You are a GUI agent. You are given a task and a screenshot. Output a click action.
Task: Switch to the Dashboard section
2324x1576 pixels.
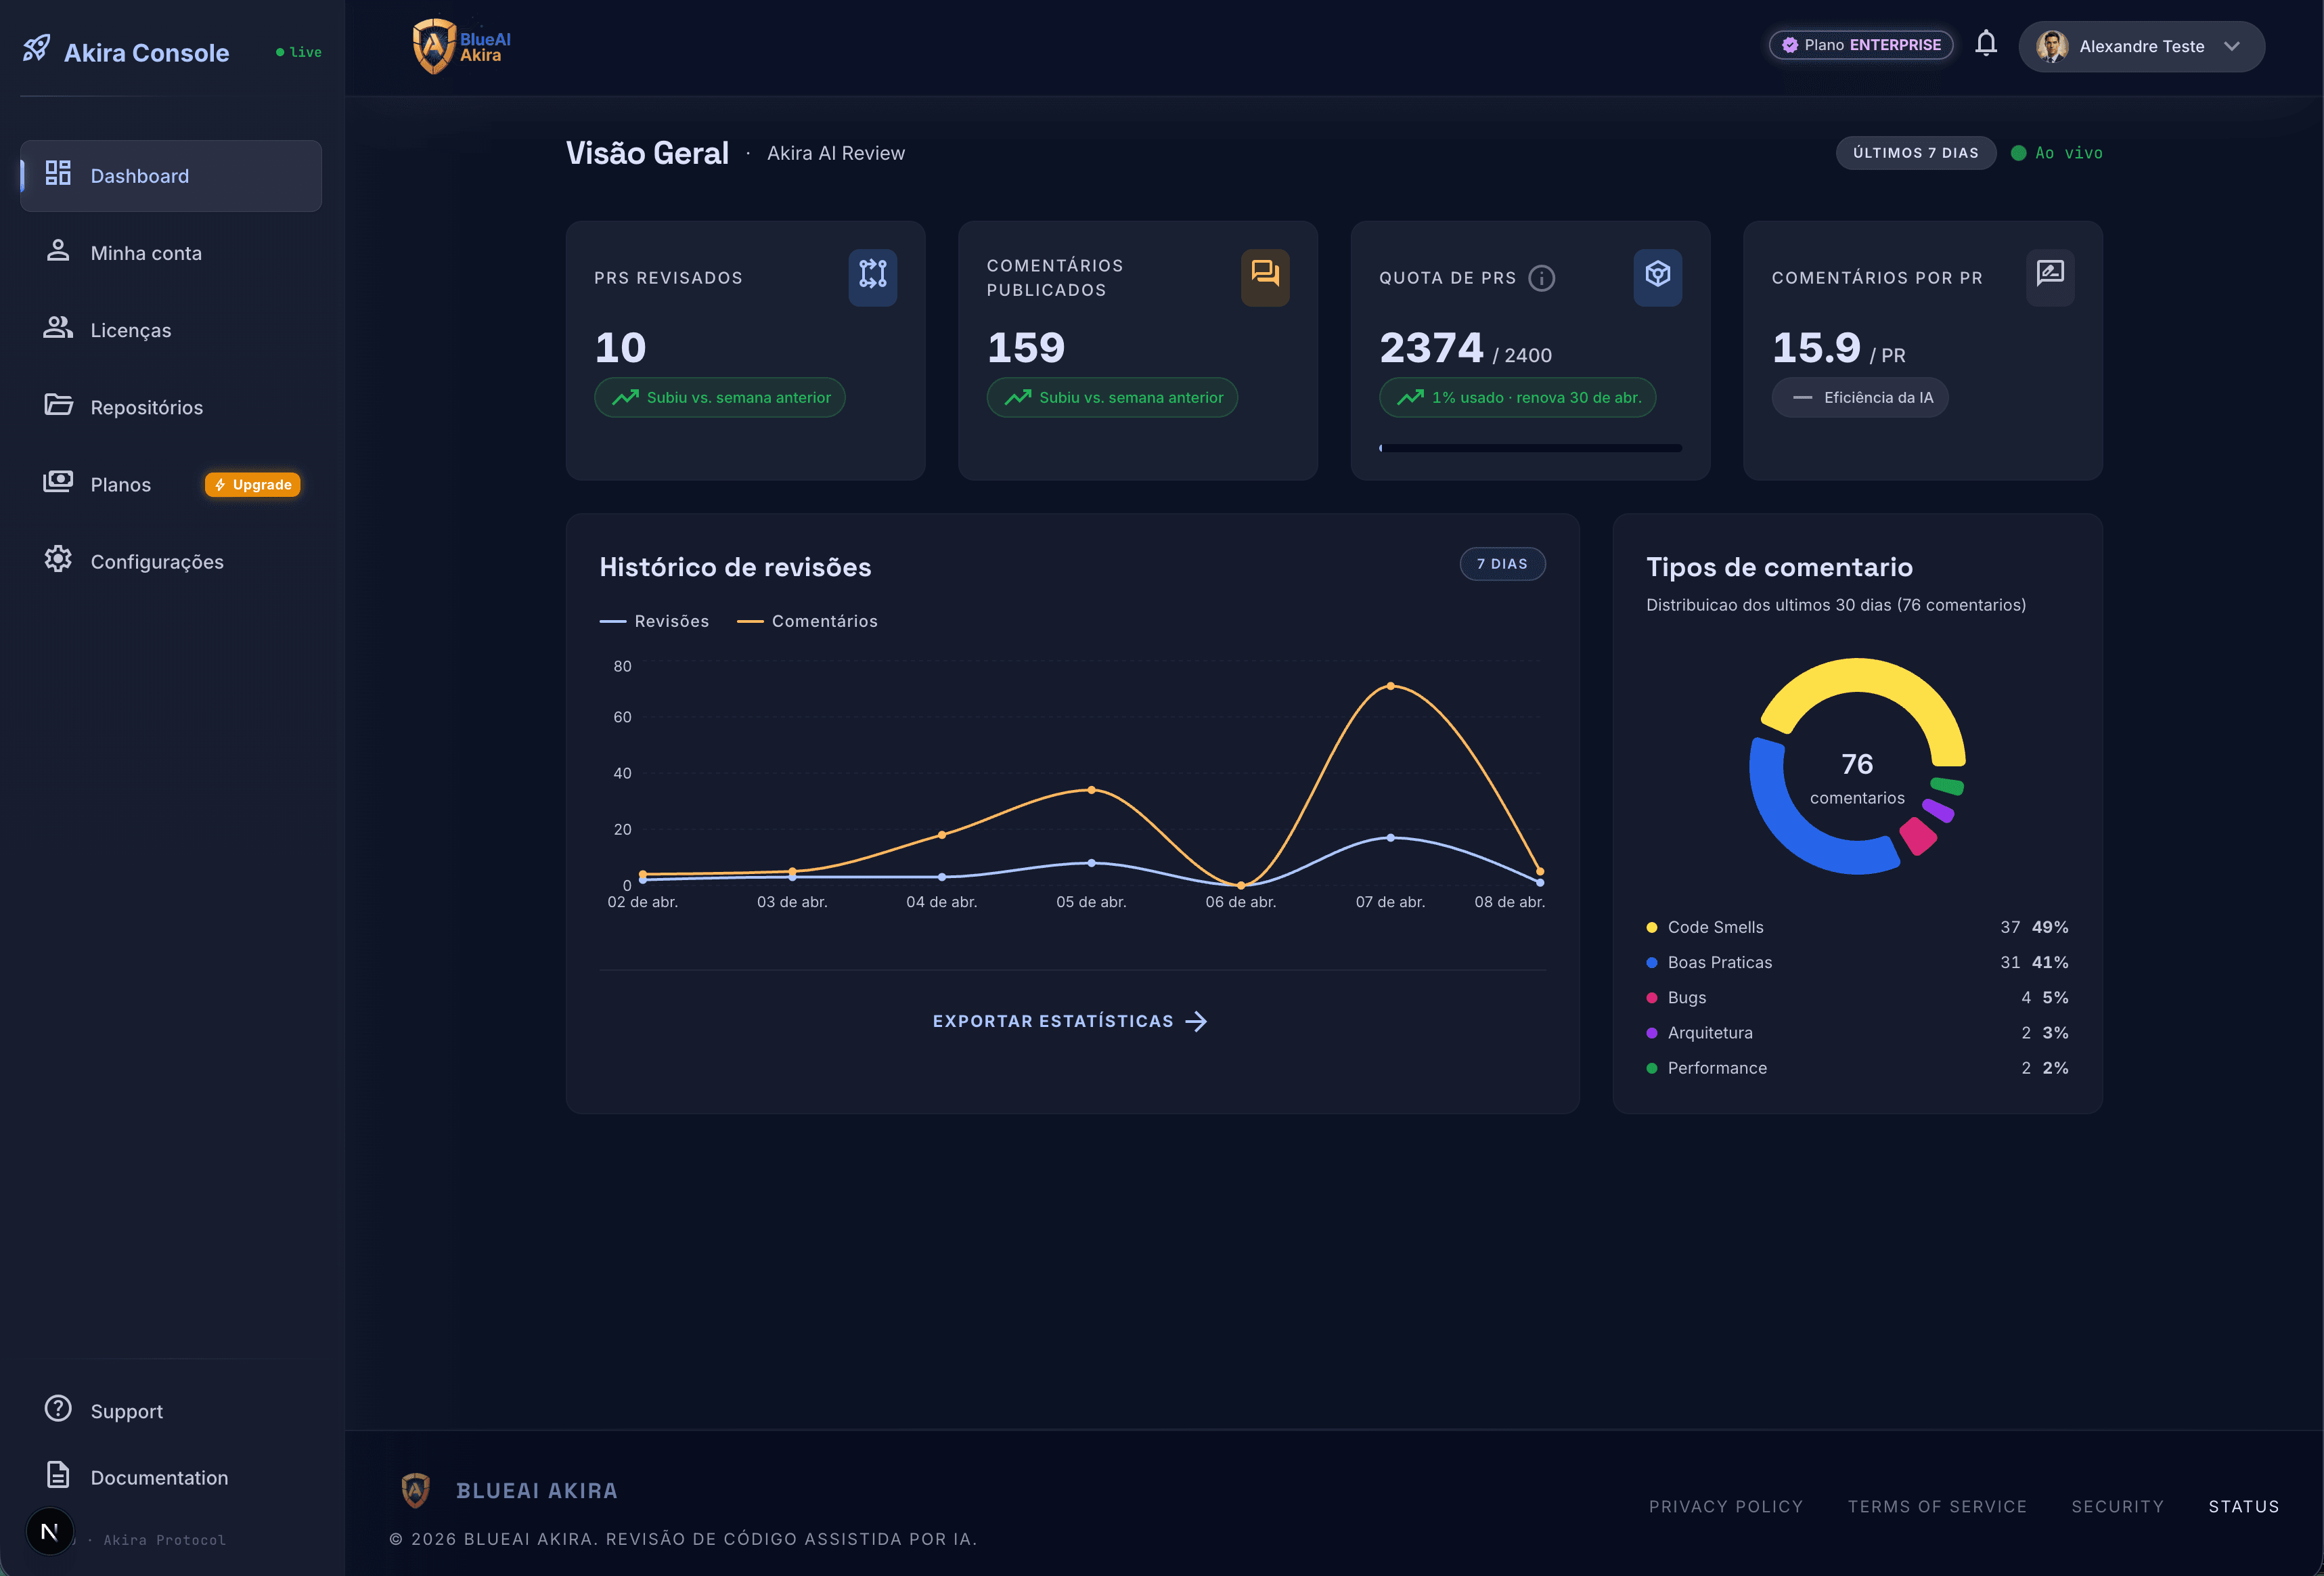(139, 175)
